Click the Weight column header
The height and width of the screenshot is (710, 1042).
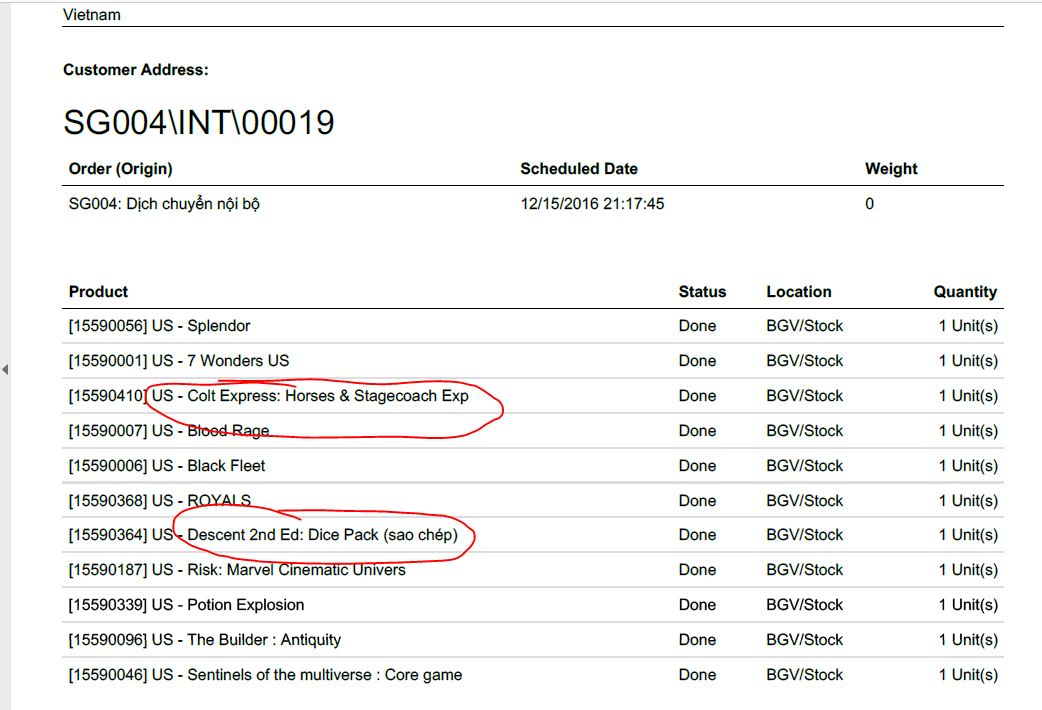coord(891,169)
